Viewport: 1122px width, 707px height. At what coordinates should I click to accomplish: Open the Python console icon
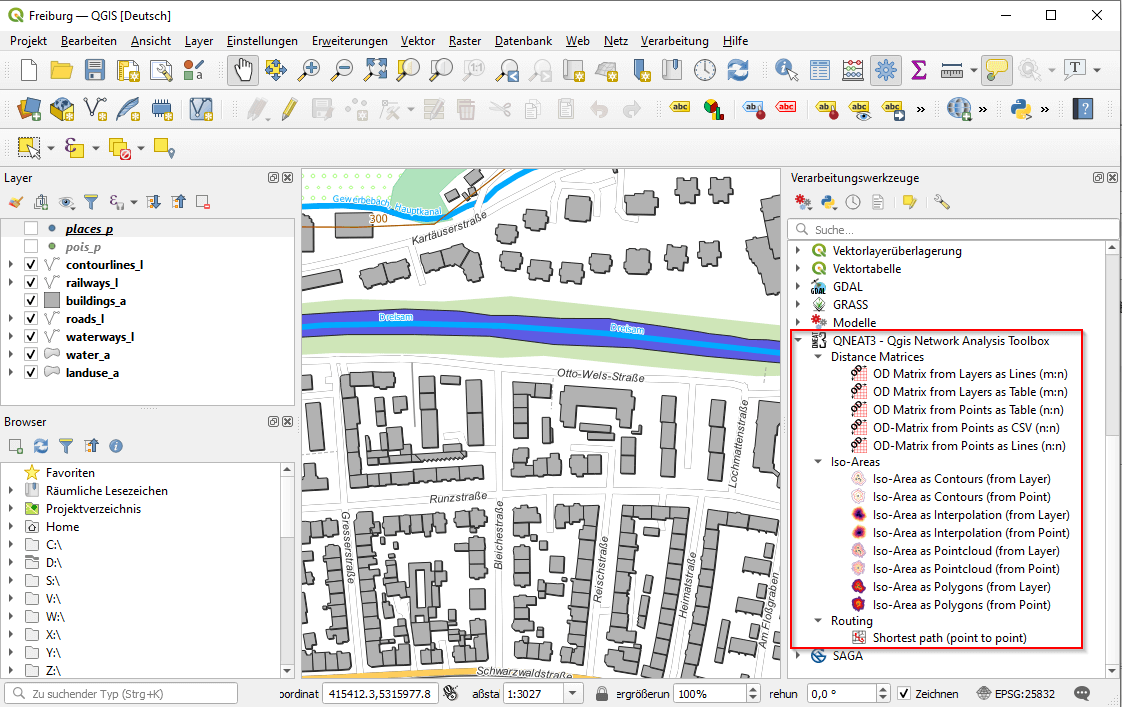[x=1021, y=108]
